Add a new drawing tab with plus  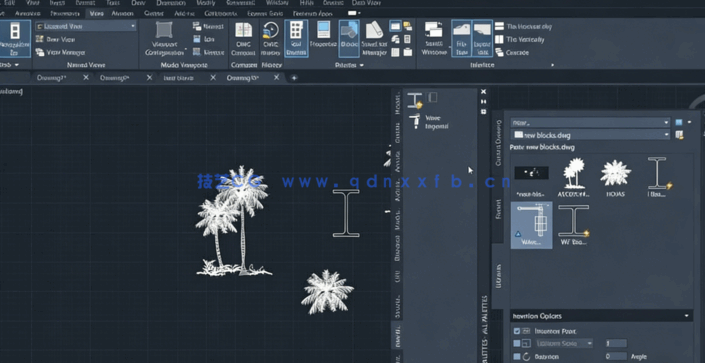coord(294,78)
